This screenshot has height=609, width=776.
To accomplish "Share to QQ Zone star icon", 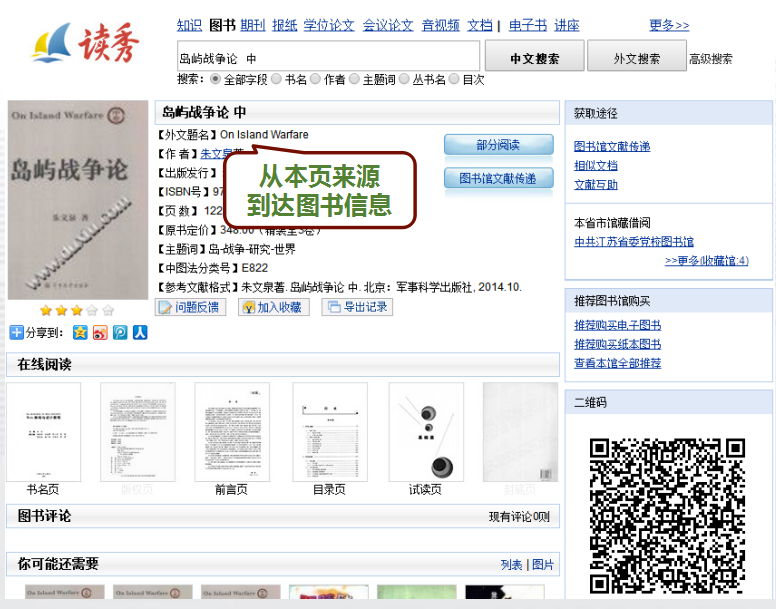I will pos(80,332).
